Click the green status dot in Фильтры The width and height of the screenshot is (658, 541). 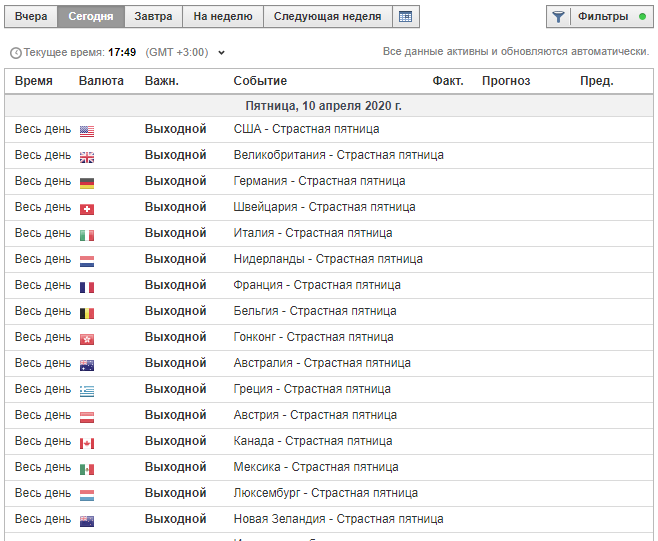tap(642, 17)
